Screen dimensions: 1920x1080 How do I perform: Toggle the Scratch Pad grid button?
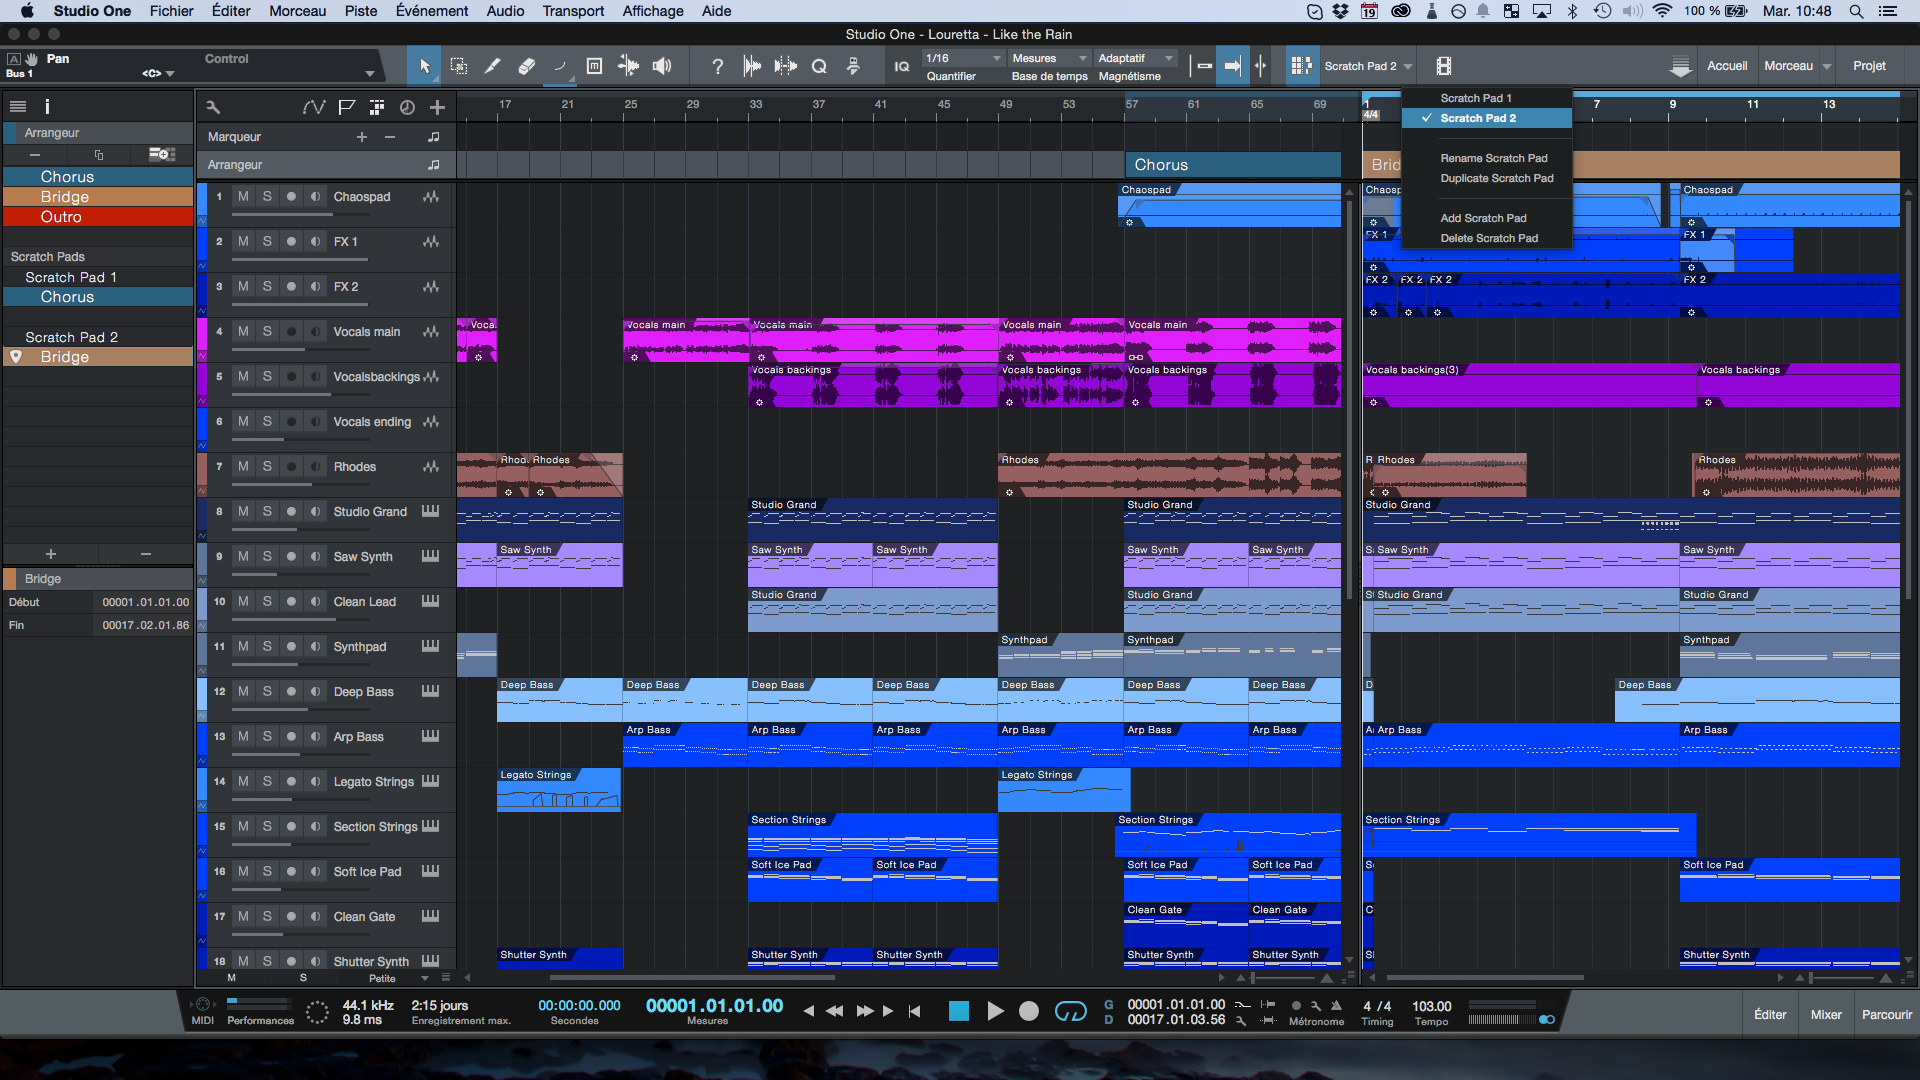pyautogui.click(x=1300, y=66)
